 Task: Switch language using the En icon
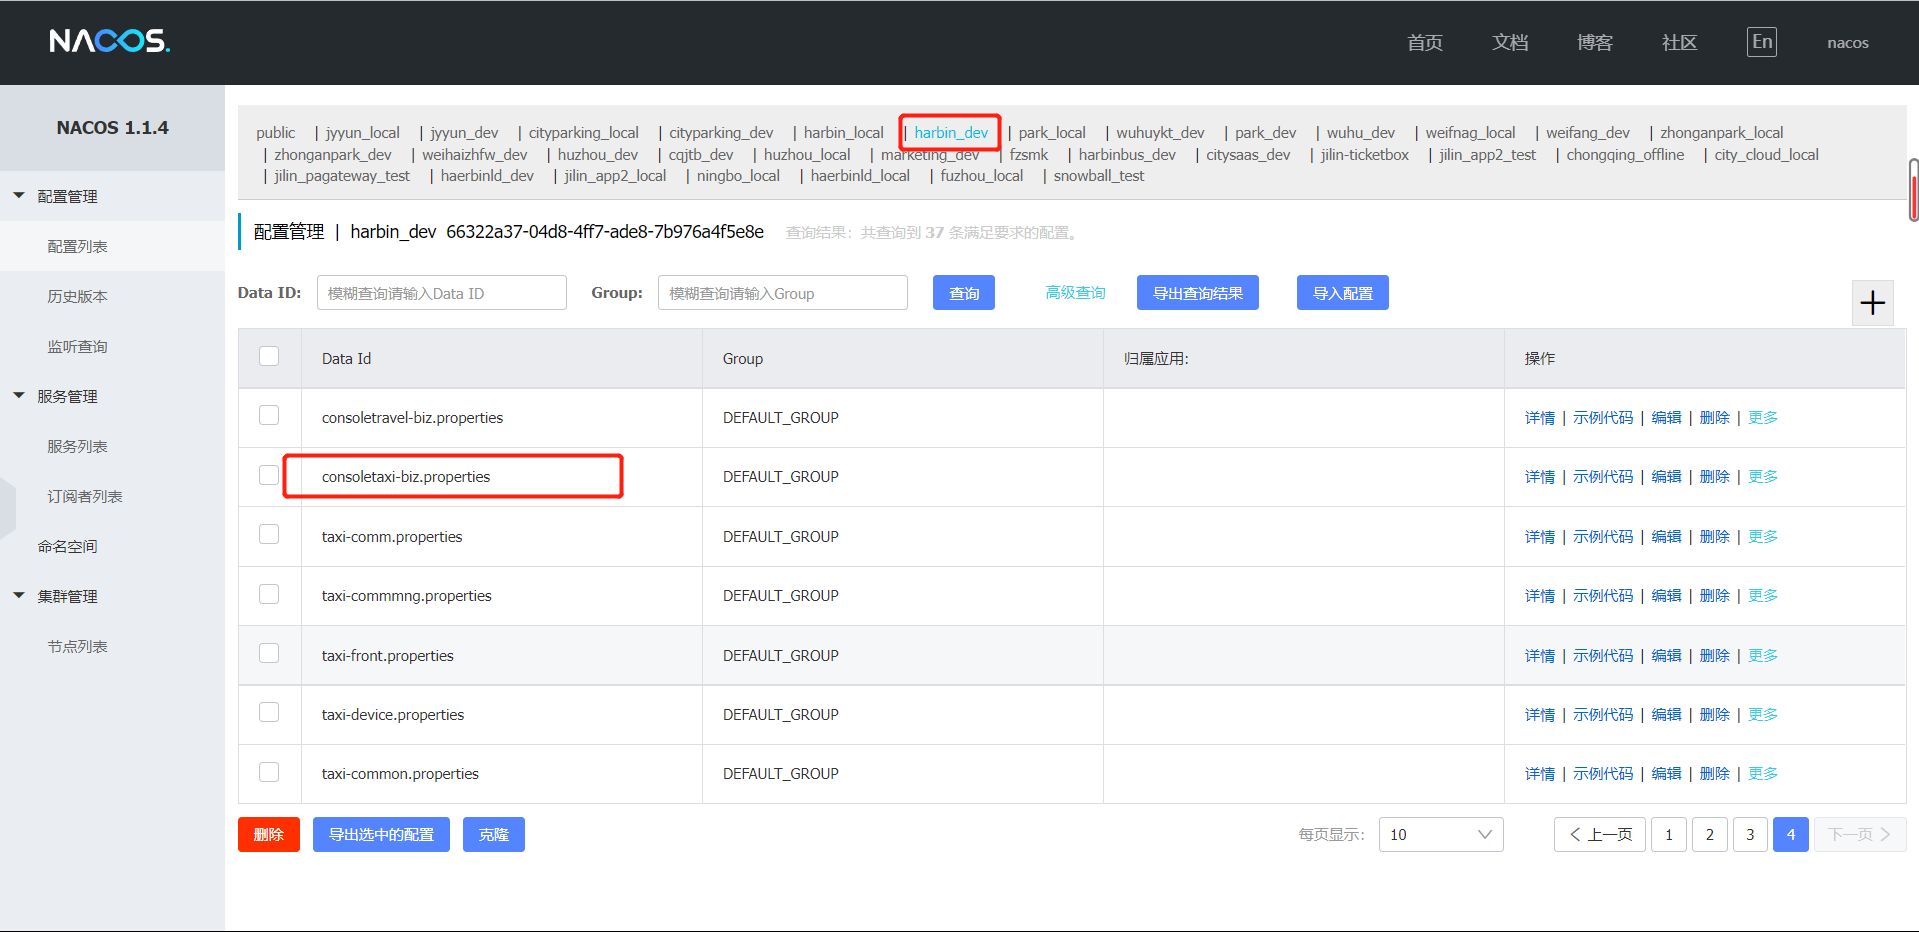pos(1761,42)
